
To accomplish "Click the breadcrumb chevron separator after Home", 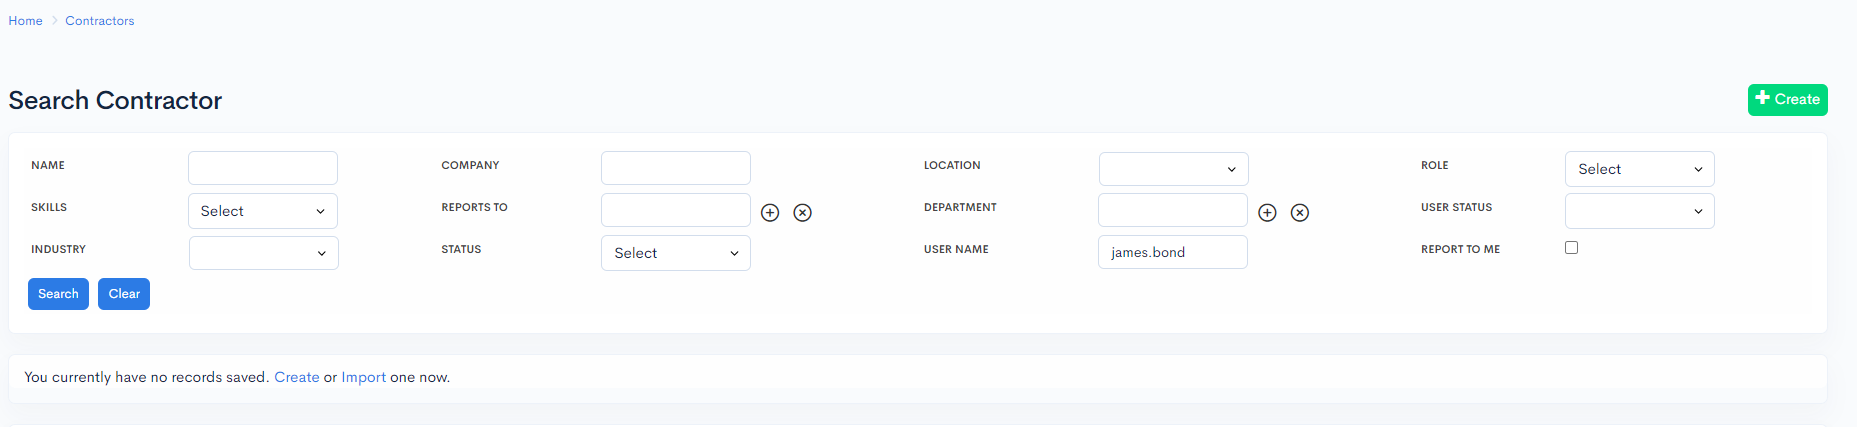I will (x=54, y=20).
